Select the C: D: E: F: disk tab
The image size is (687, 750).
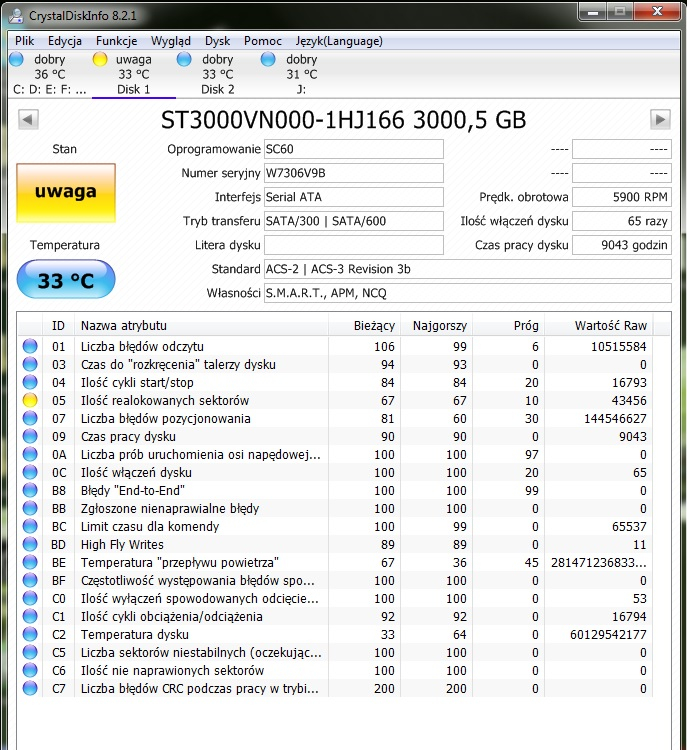[x=50, y=74]
